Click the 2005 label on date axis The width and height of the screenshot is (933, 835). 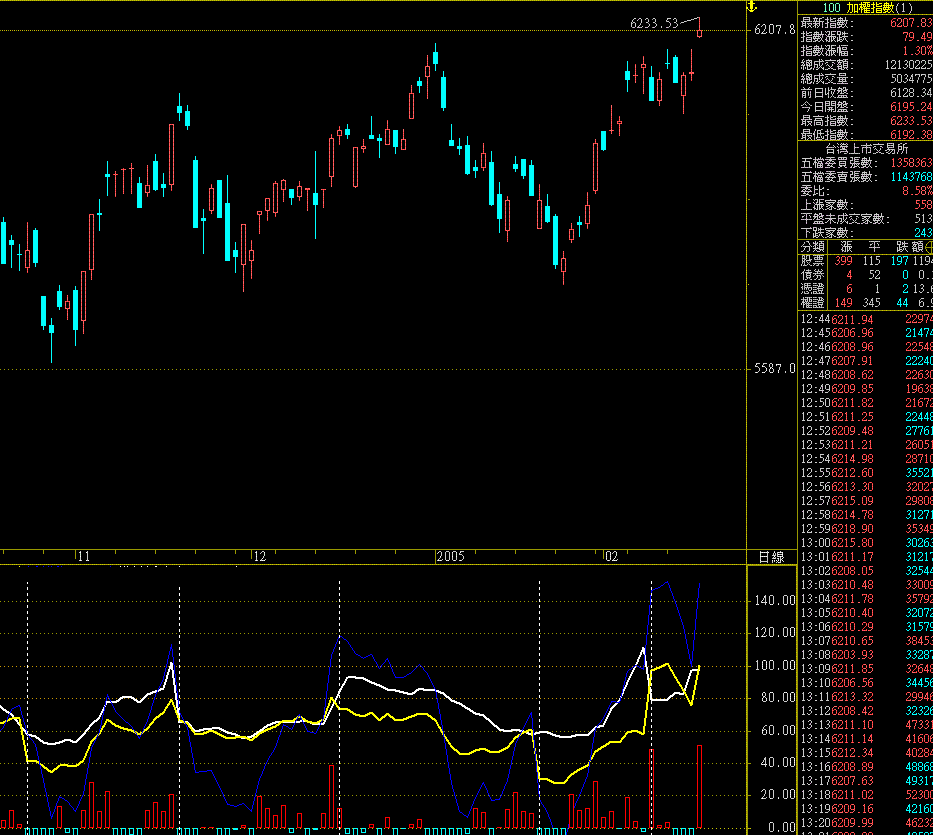[x=449, y=557]
